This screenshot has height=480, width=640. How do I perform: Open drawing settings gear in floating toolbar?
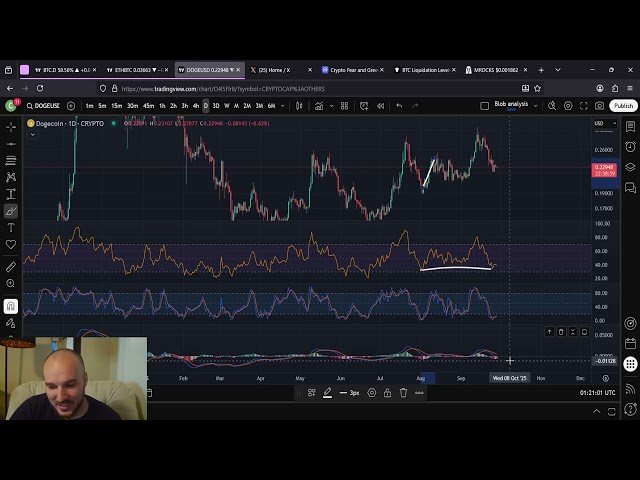point(372,393)
